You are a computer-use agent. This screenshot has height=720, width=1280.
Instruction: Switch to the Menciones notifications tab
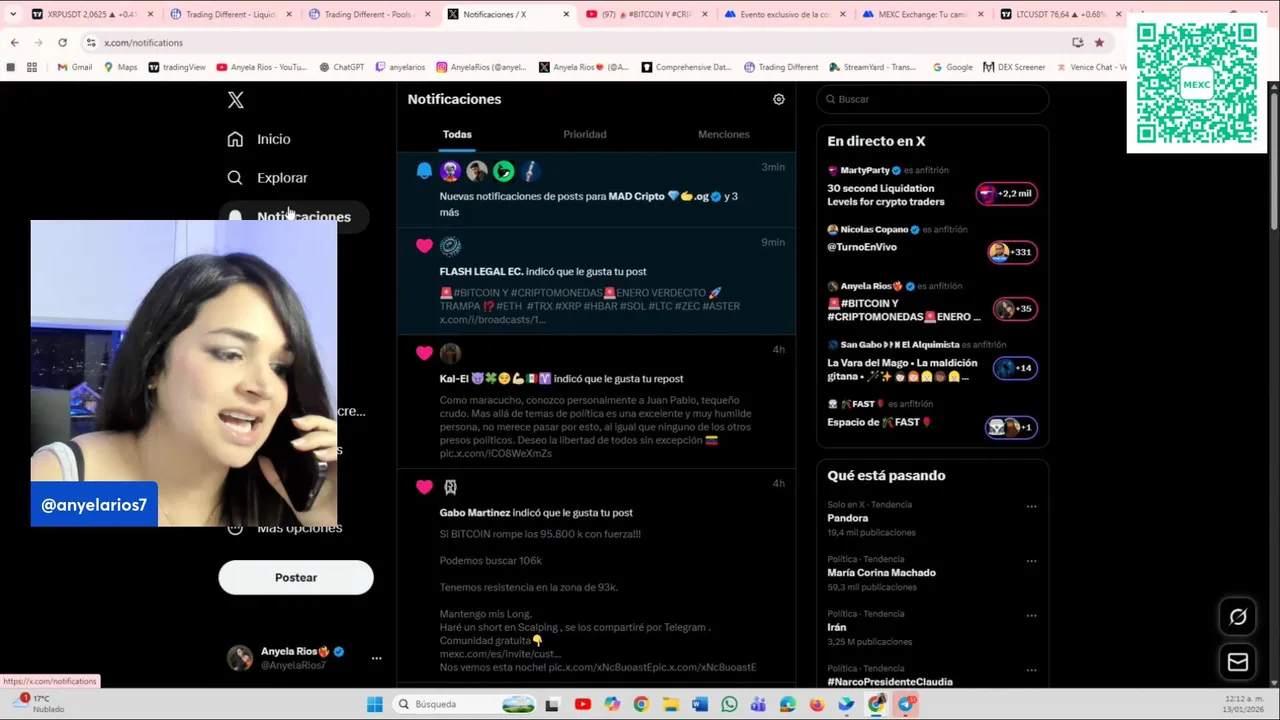point(723,134)
